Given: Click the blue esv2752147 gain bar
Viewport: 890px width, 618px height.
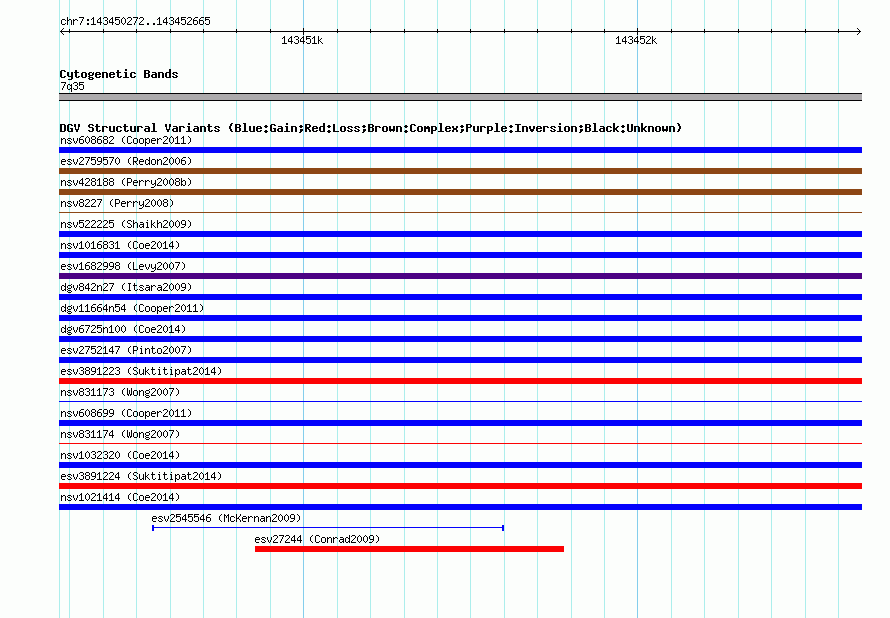Looking at the screenshot, I should tap(460, 360).
